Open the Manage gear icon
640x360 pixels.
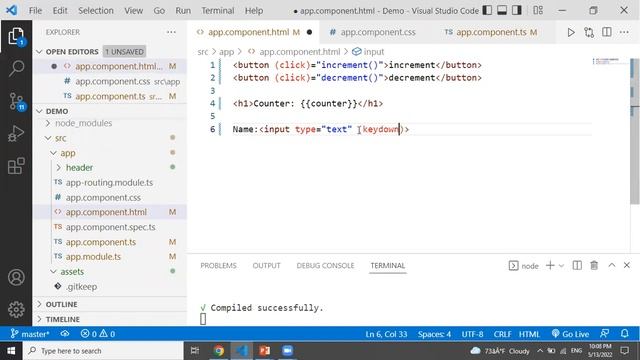pos(16,309)
